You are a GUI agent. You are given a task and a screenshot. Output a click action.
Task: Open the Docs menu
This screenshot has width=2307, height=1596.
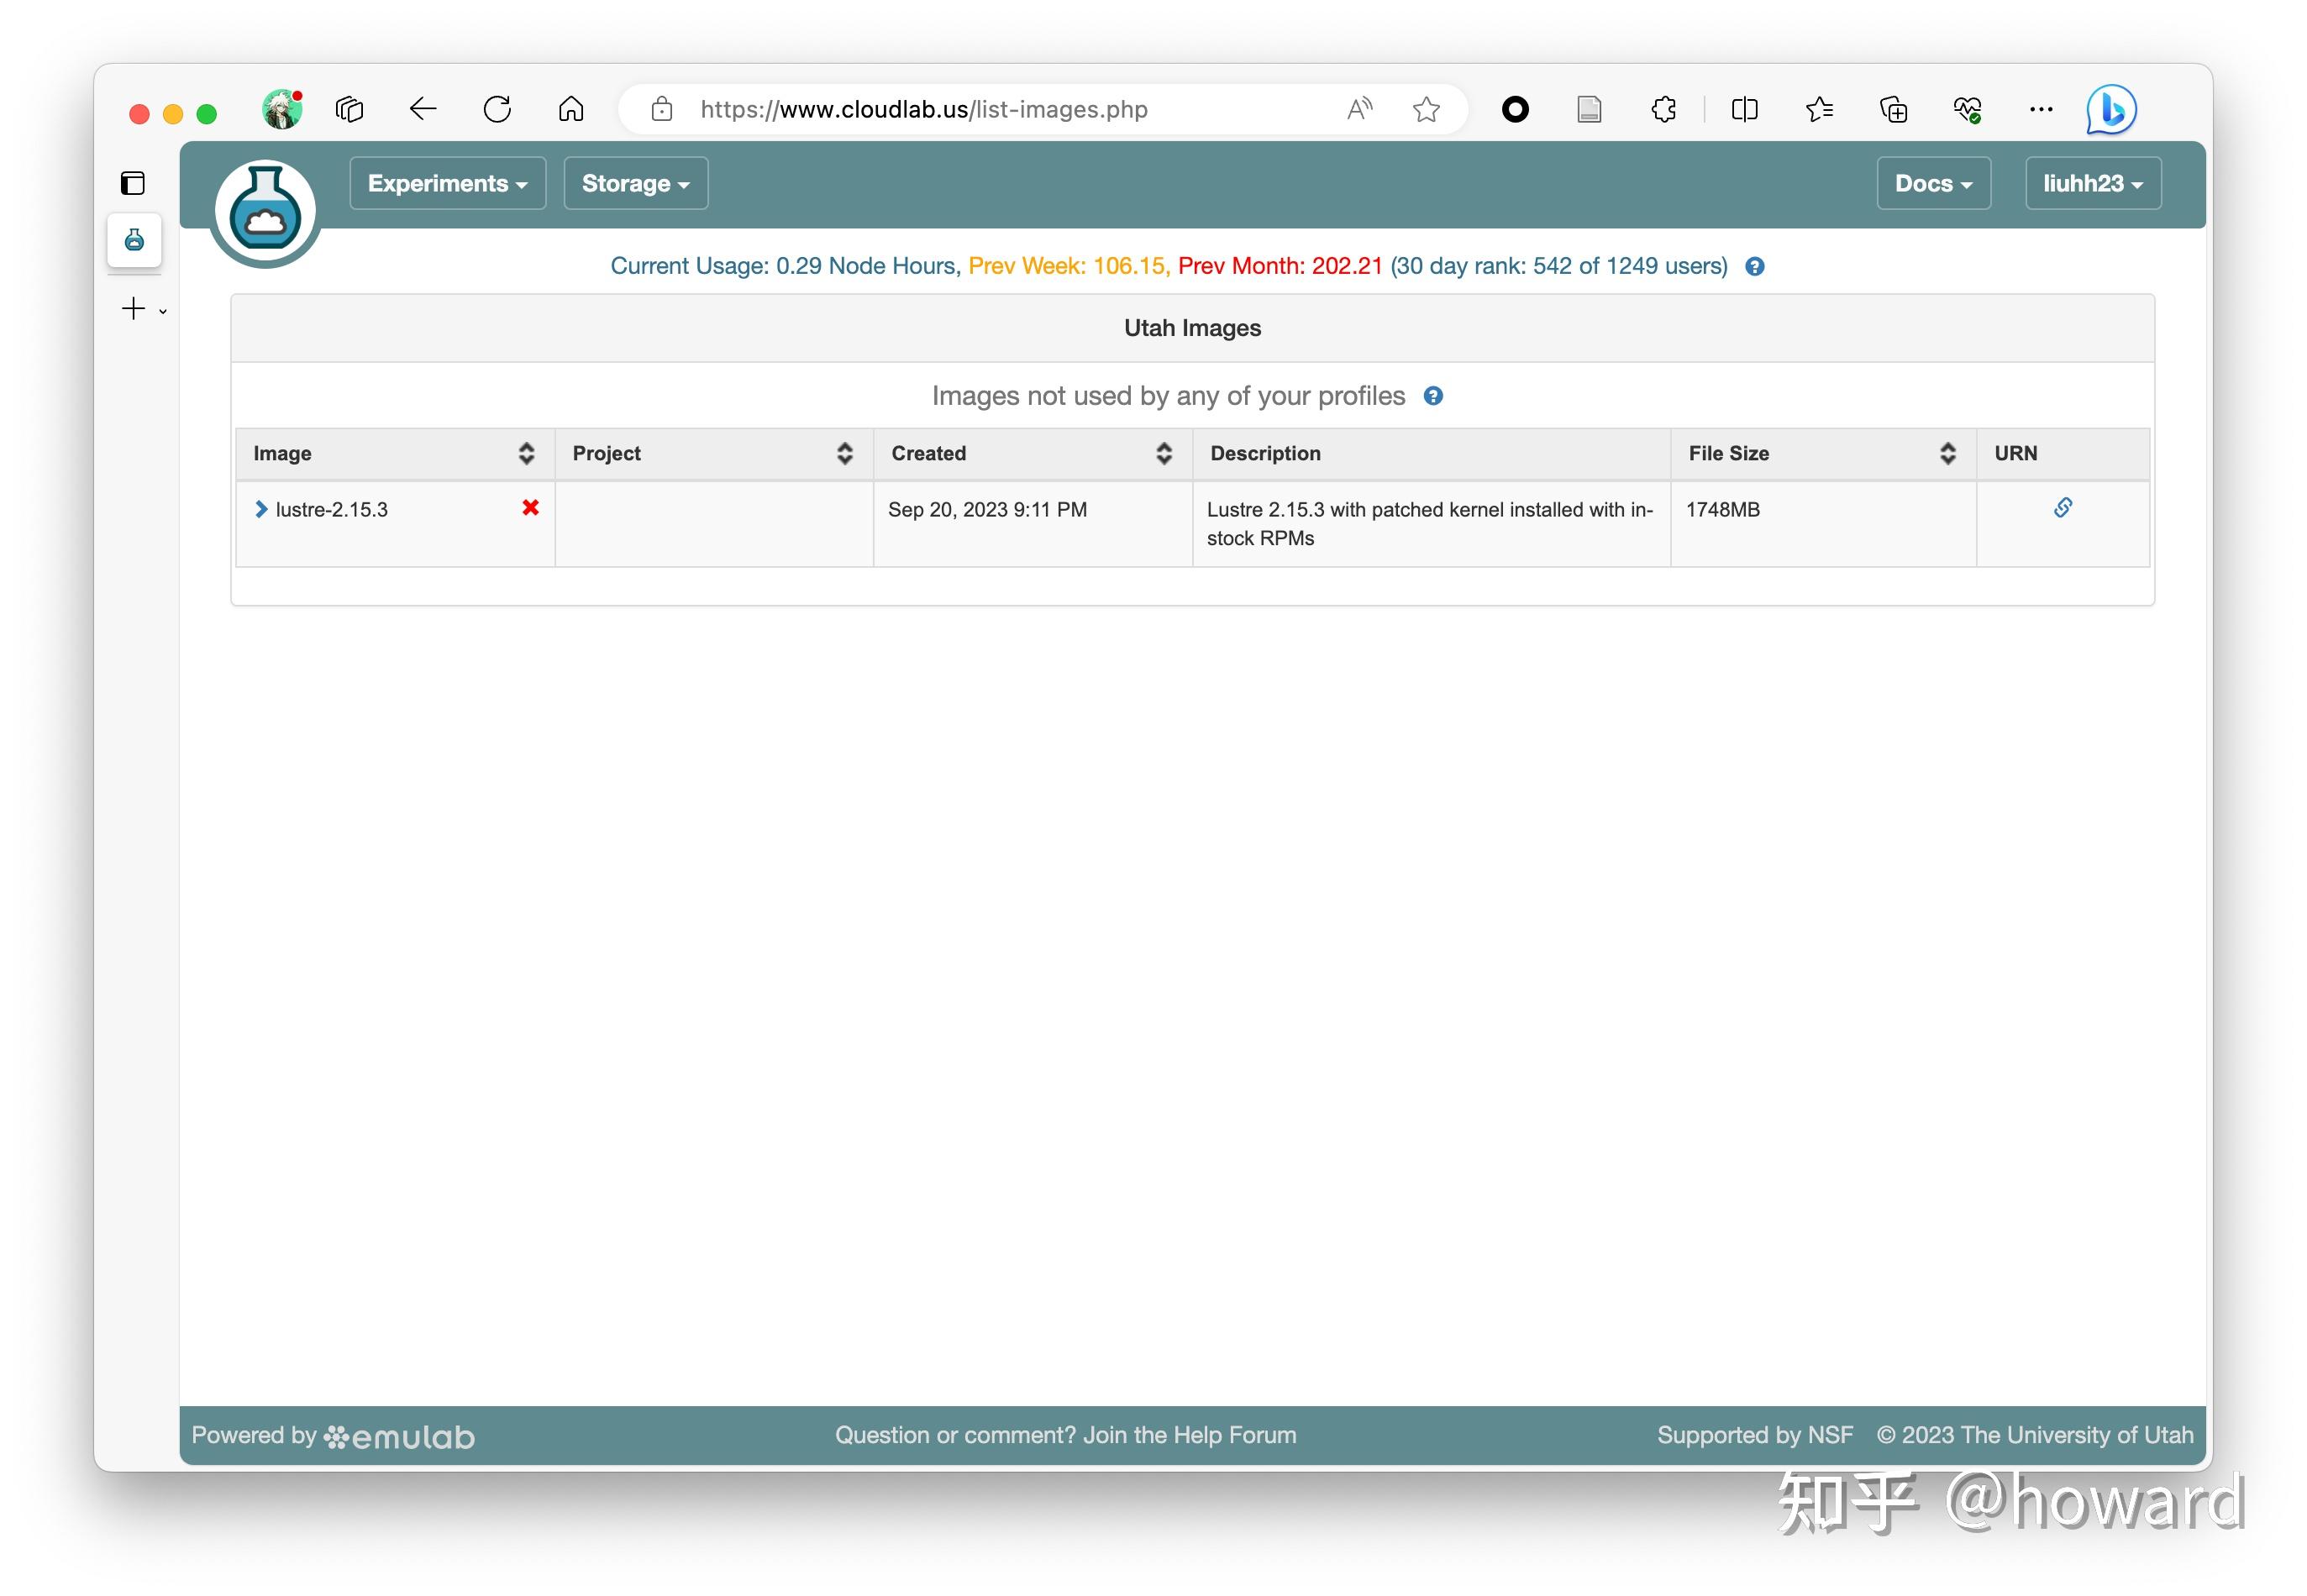1932,184
